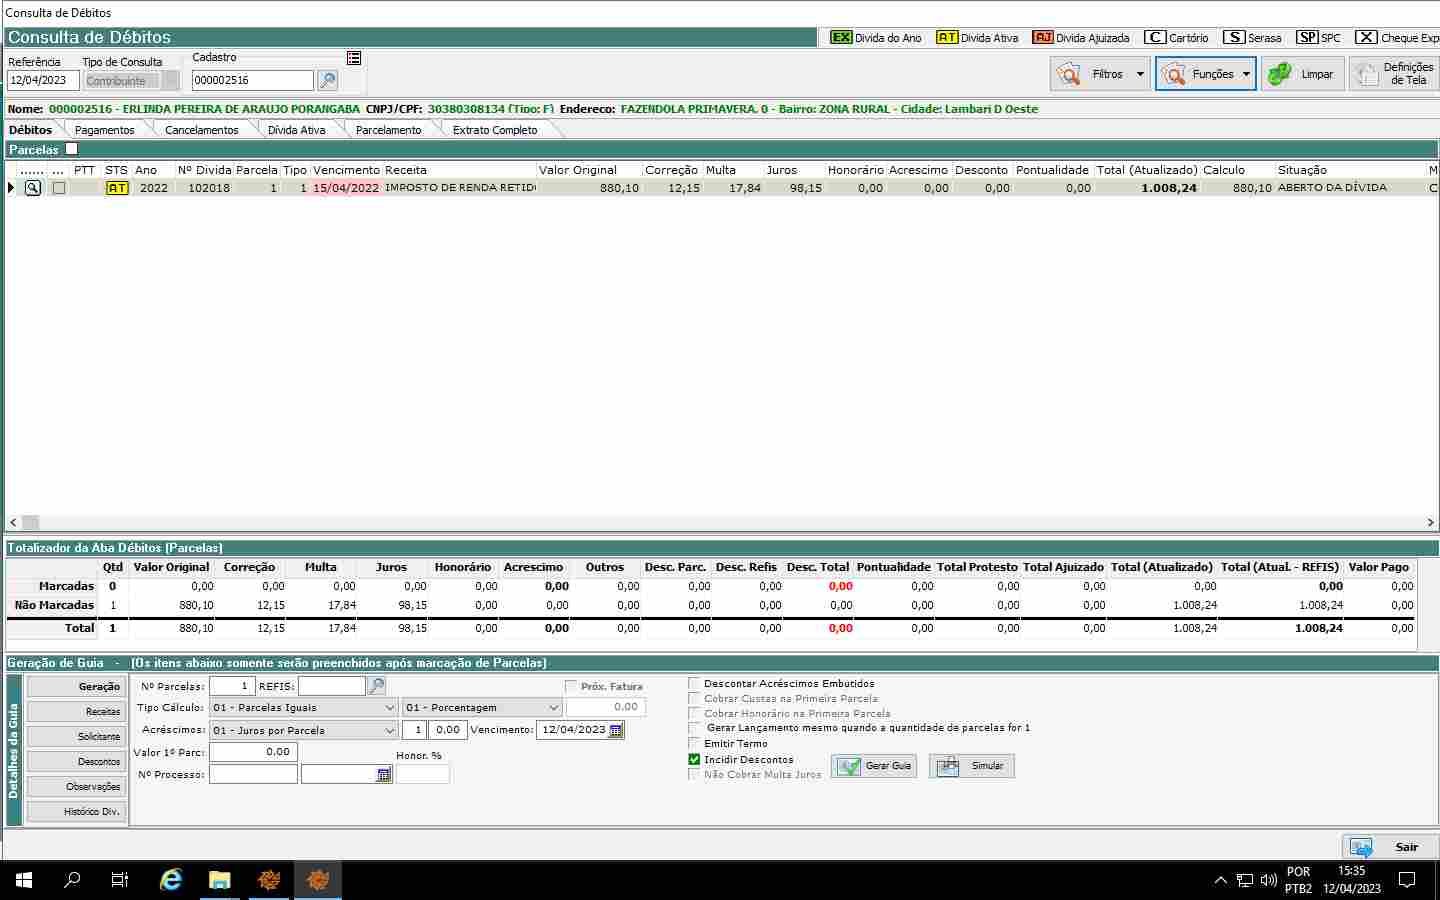Click the horizontal scrollbar right arrow
Image resolution: width=1440 pixels, height=900 pixels.
[1431, 522]
